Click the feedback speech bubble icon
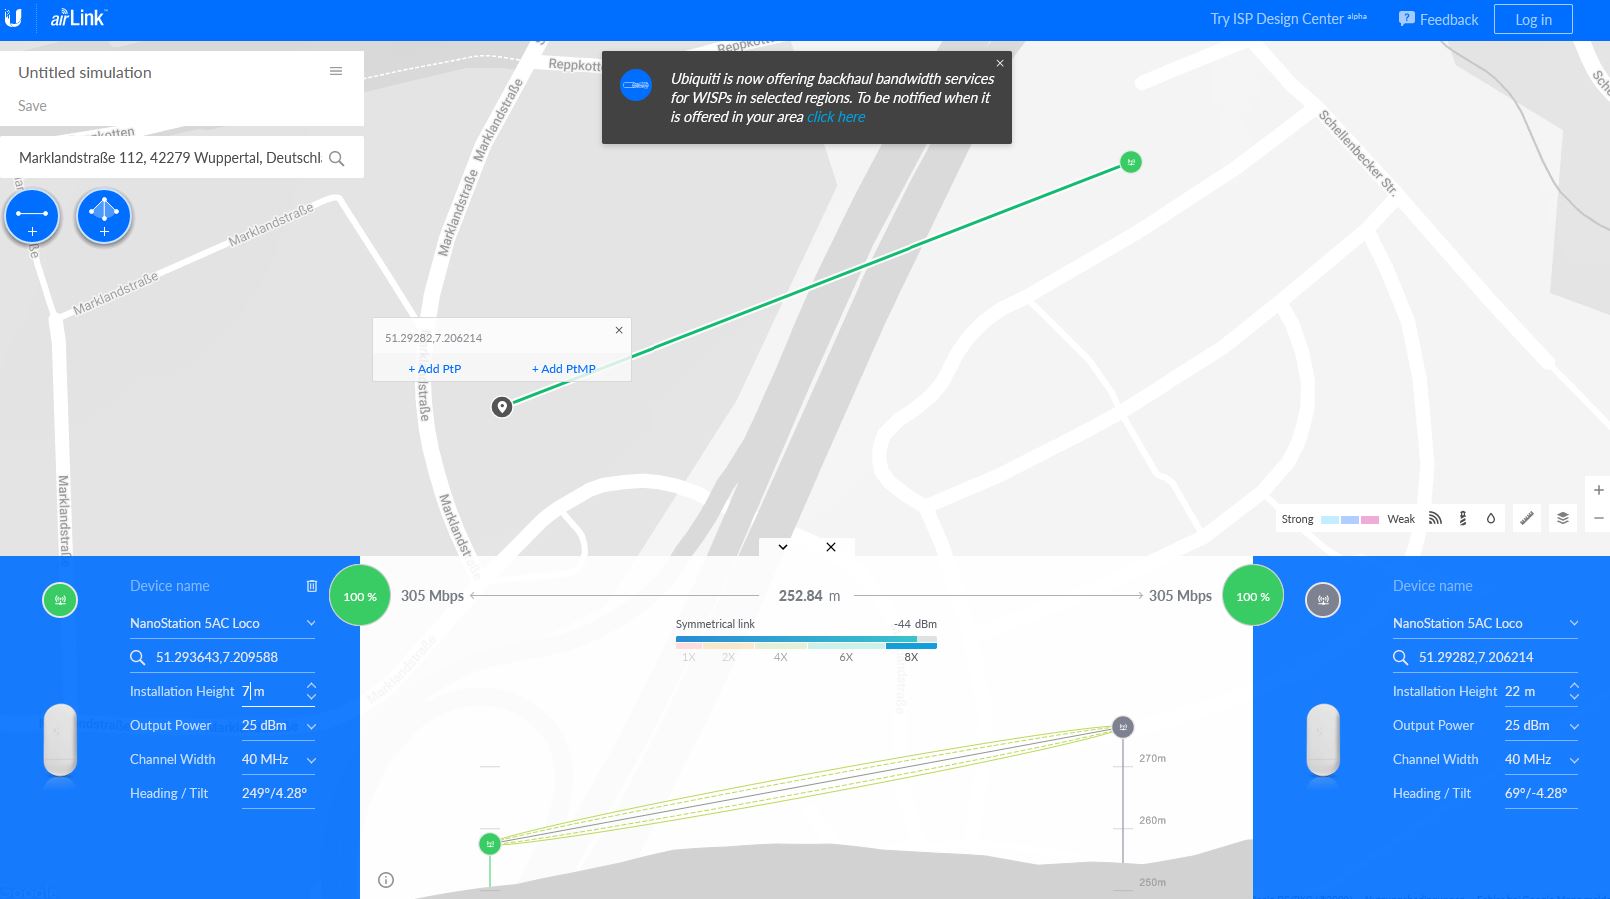 [1406, 19]
